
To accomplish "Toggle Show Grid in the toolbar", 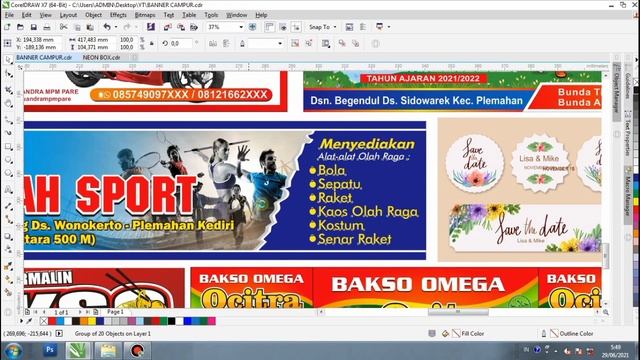I will (283, 27).
